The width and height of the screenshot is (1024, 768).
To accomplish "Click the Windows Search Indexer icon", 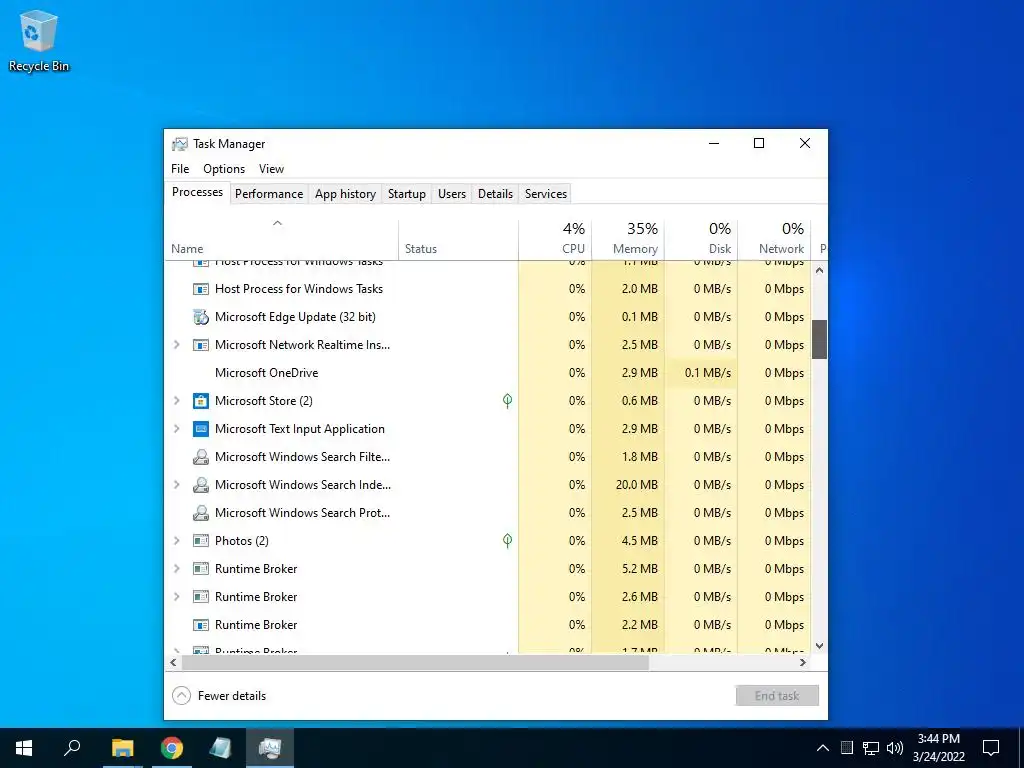I will click(x=200, y=485).
